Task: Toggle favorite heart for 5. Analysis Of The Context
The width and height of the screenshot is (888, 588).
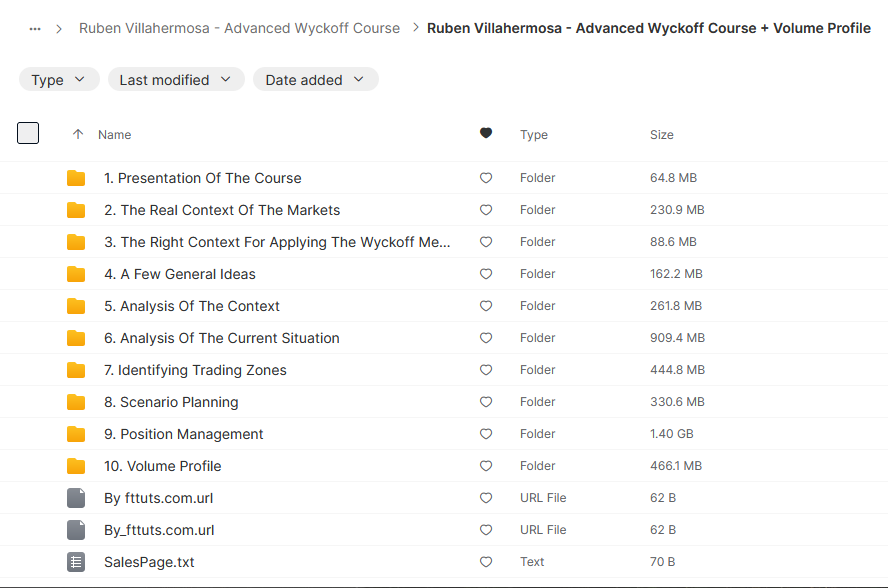Action: tap(486, 306)
